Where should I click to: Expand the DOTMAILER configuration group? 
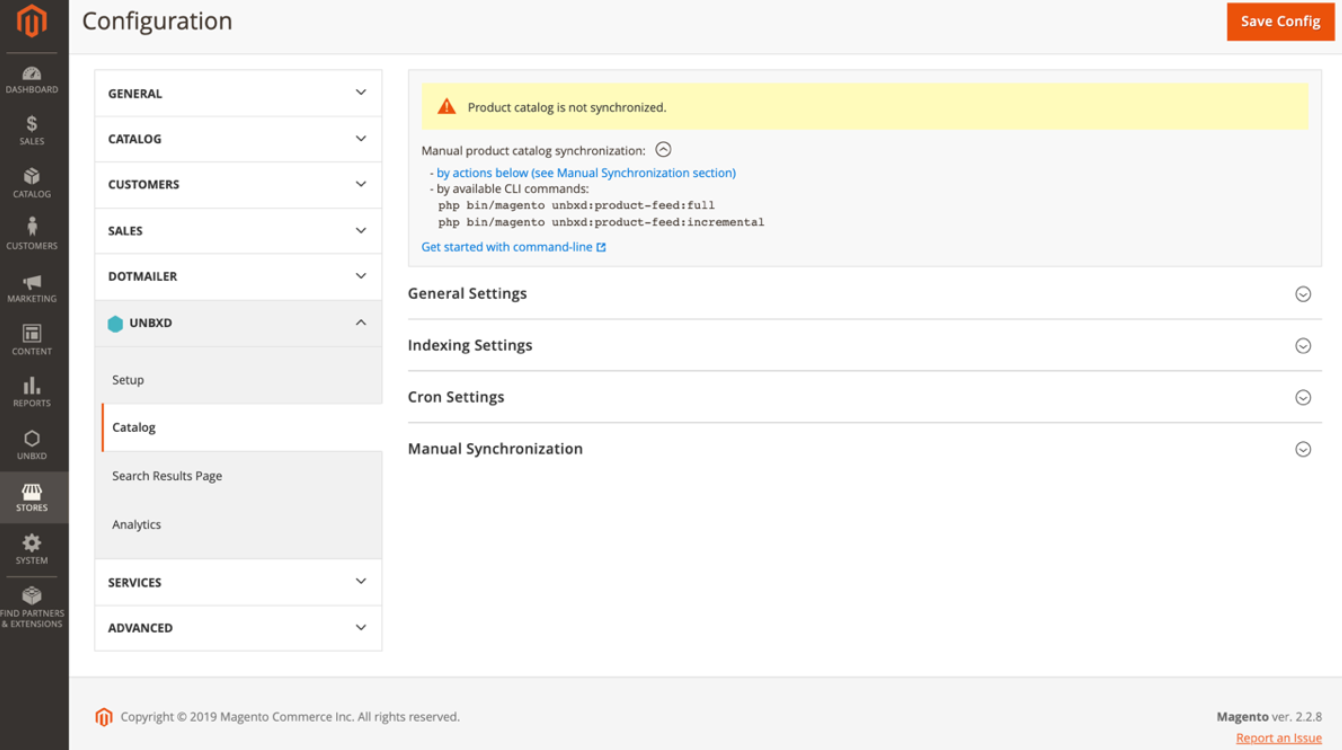click(238, 277)
